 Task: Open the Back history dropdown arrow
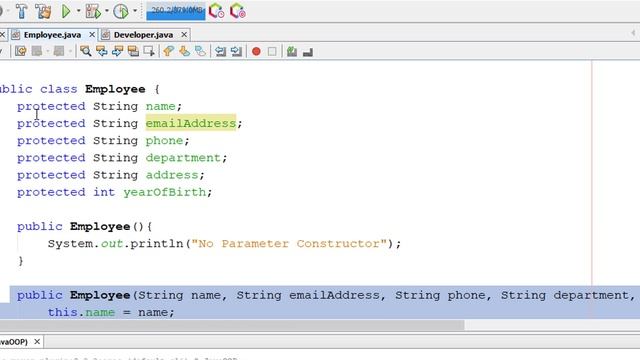48,51
